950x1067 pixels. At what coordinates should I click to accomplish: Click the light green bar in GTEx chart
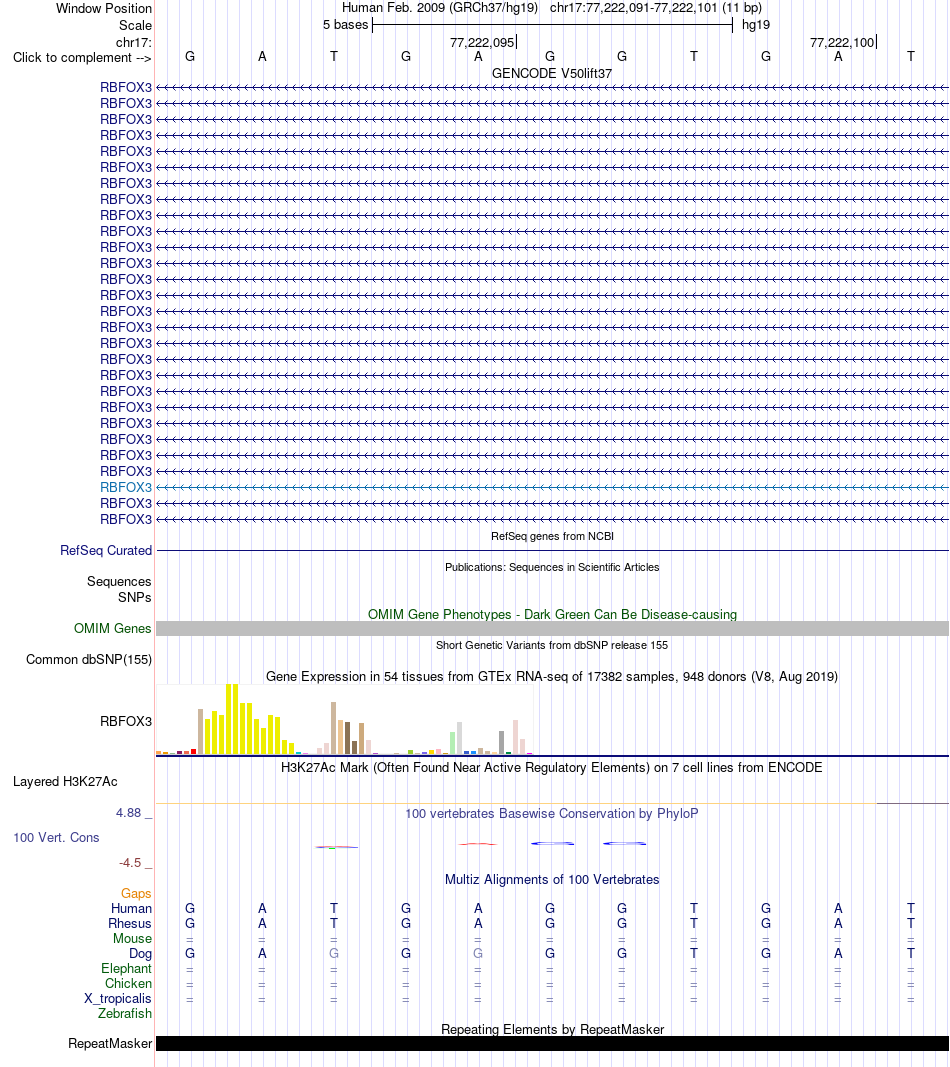(x=453, y=743)
